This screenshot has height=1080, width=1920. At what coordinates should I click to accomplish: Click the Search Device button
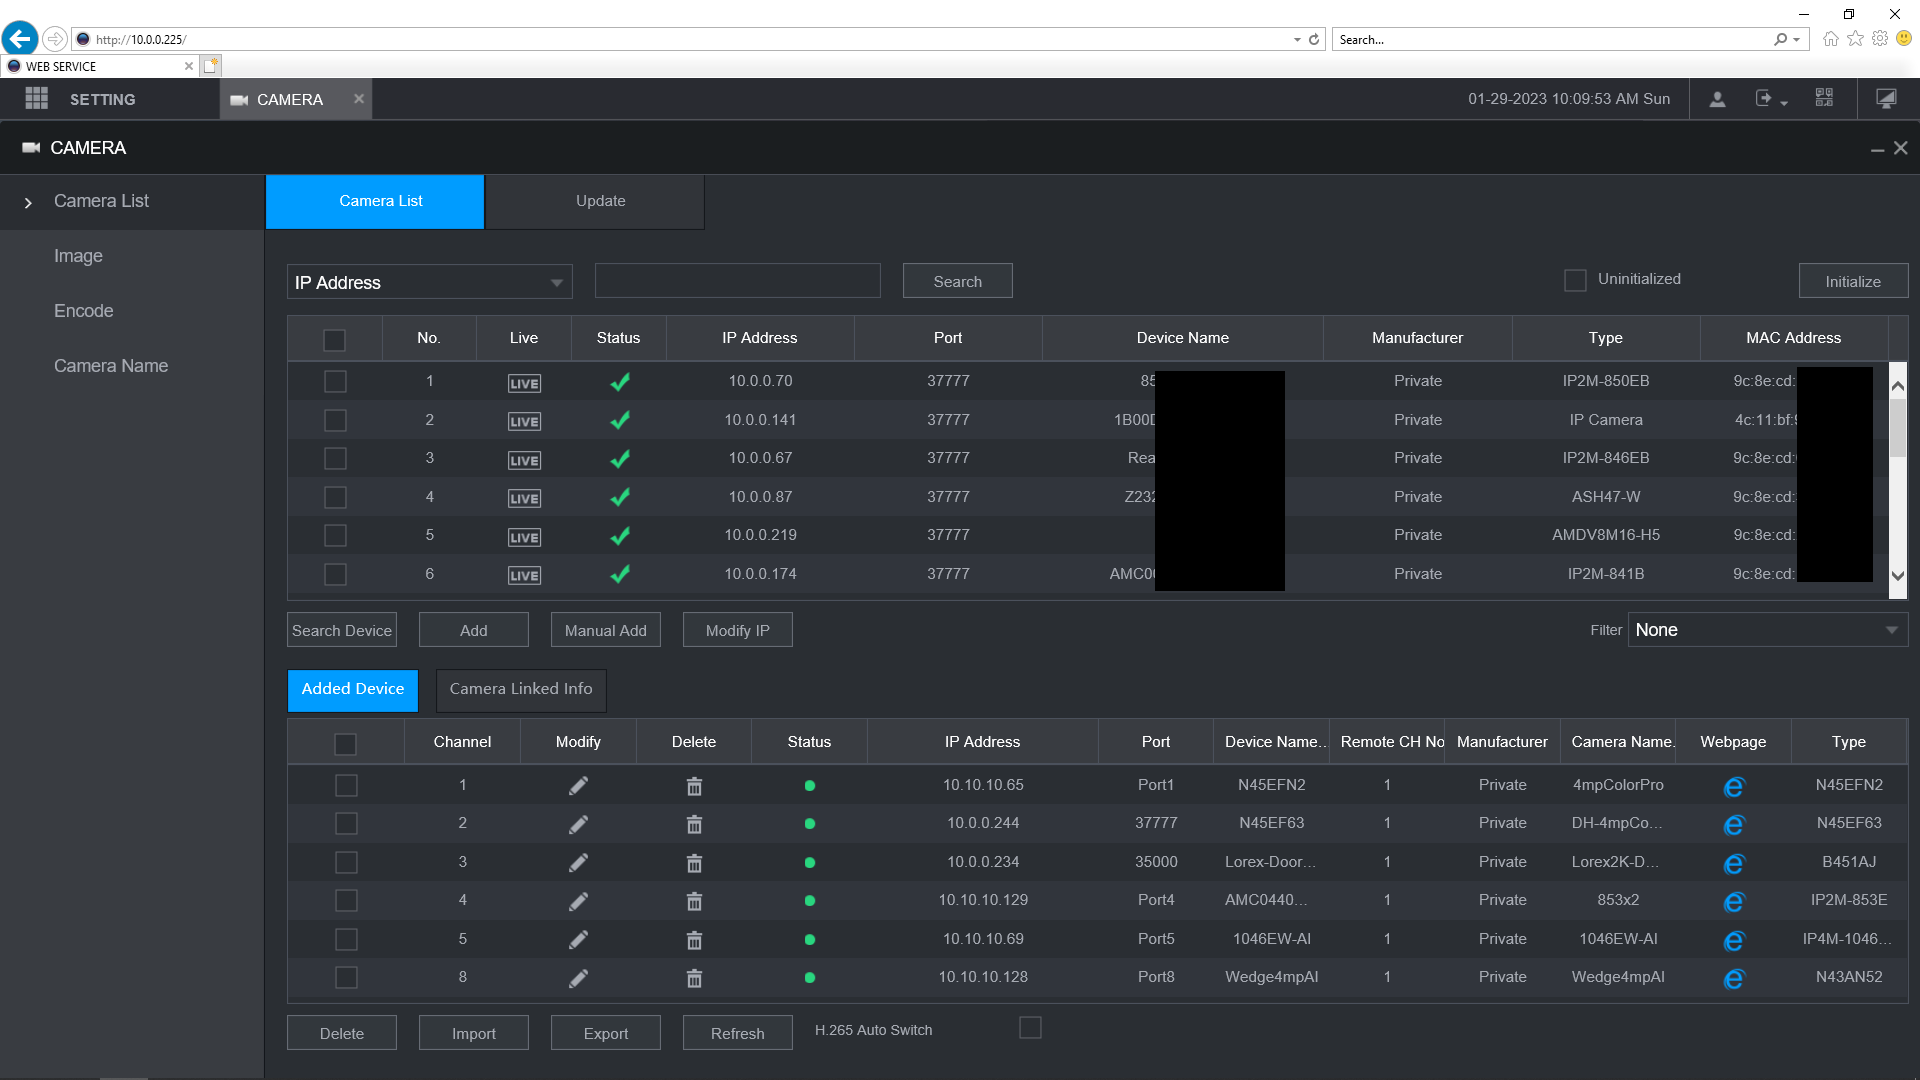pos(342,630)
